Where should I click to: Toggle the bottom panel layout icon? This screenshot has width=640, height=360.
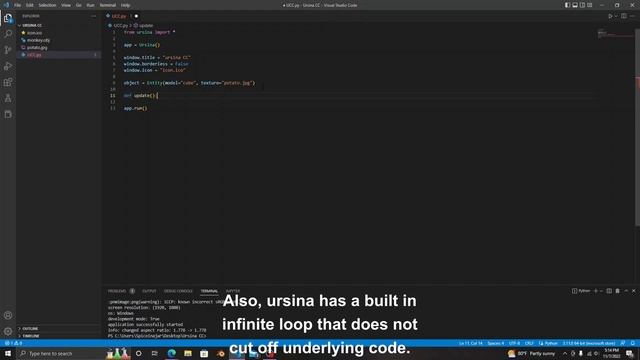(x=575, y=5)
